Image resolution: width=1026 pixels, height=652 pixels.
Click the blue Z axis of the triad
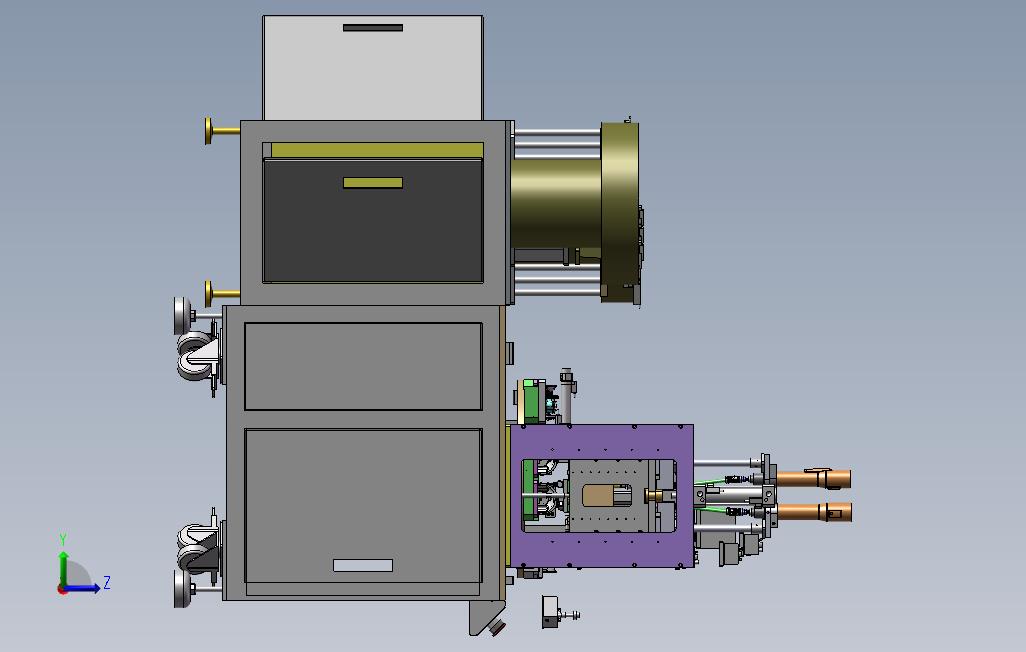tap(83, 588)
